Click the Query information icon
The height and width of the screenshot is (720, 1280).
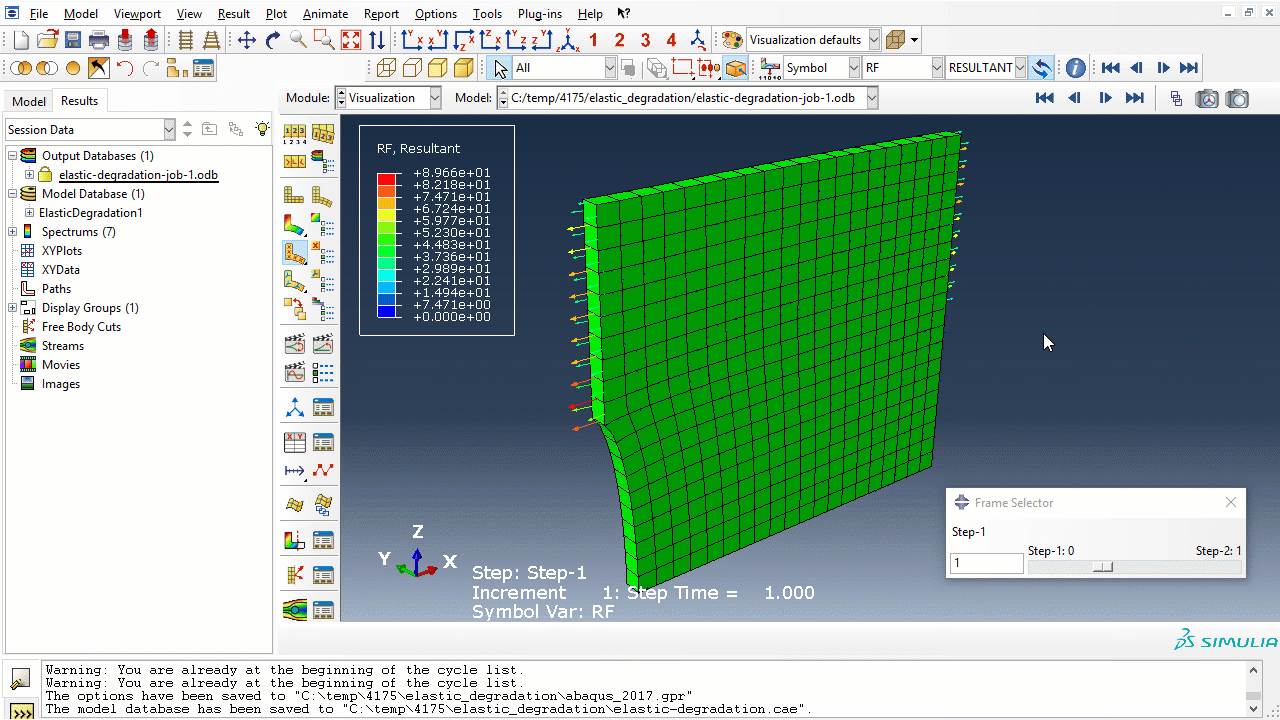point(1076,68)
